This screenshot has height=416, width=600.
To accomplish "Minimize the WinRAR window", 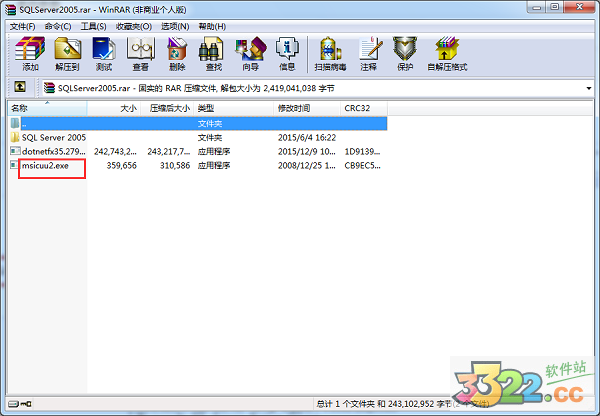I will [x=536, y=7].
